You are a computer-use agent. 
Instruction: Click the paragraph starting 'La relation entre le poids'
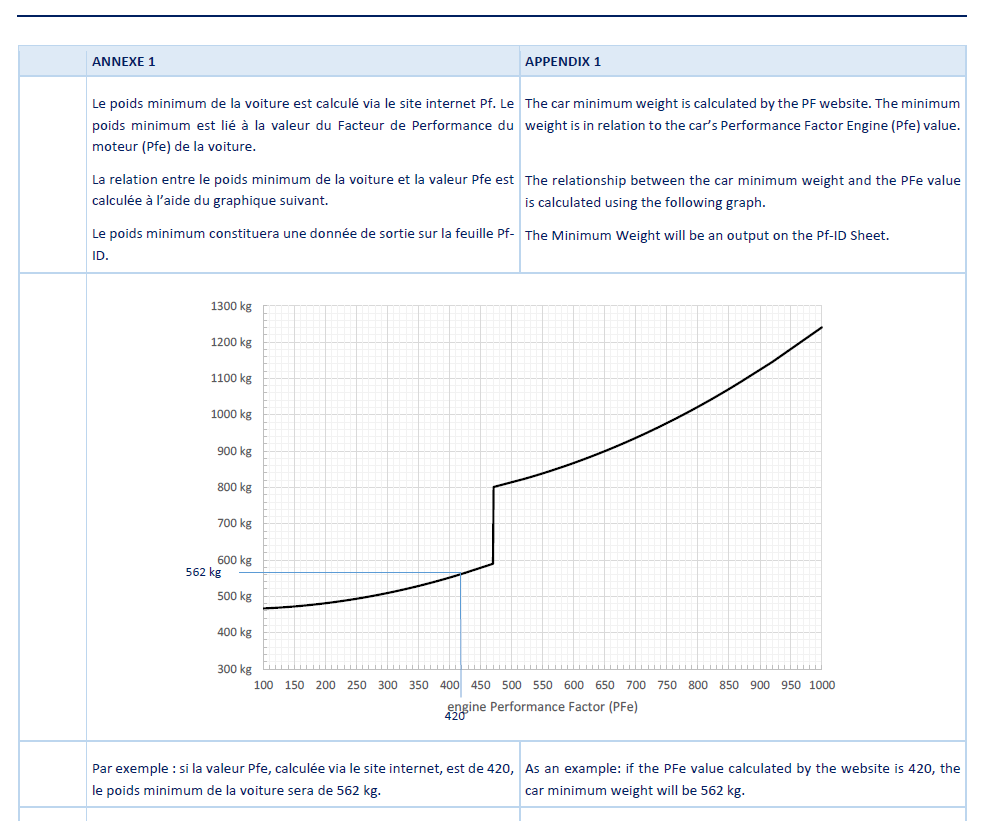click(x=302, y=190)
